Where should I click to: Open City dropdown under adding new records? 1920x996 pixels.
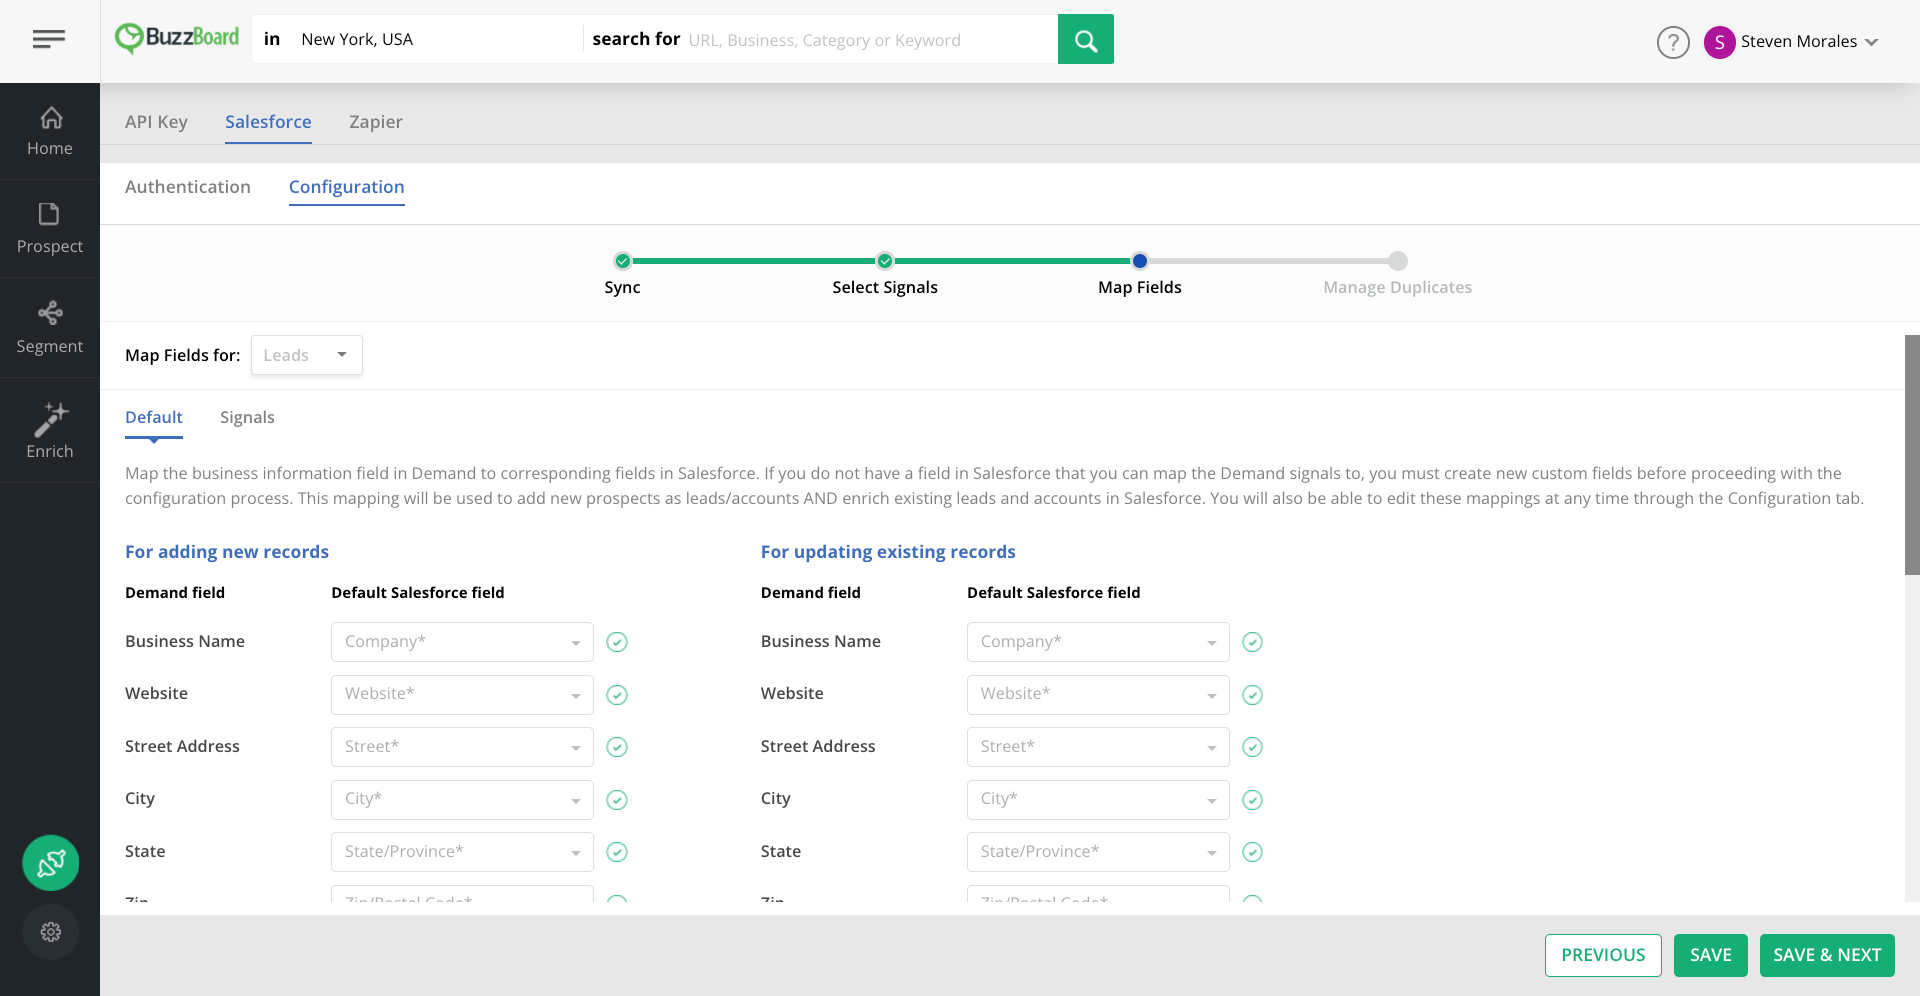(462, 799)
